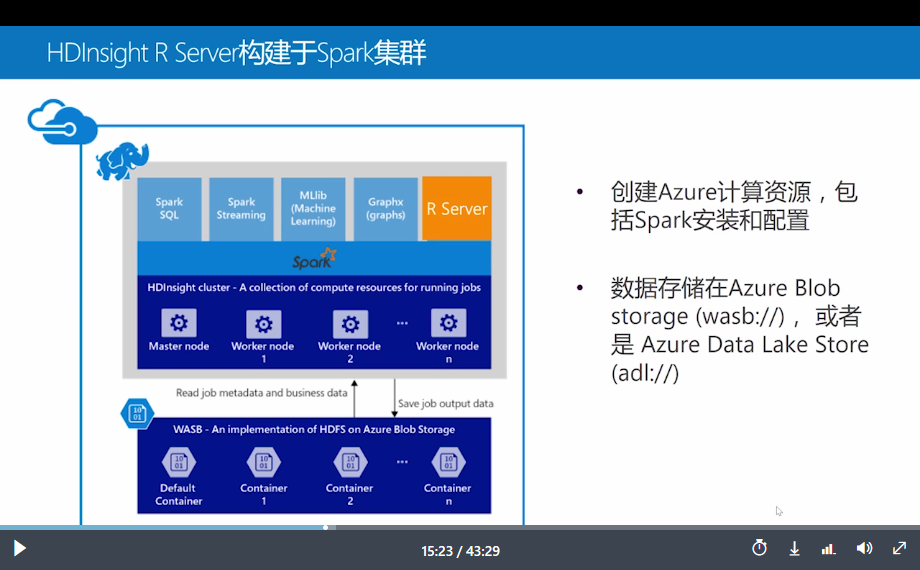The width and height of the screenshot is (920, 570).
Task: Click the Default Container hexagon icon
Action: (x=179, y=463)
